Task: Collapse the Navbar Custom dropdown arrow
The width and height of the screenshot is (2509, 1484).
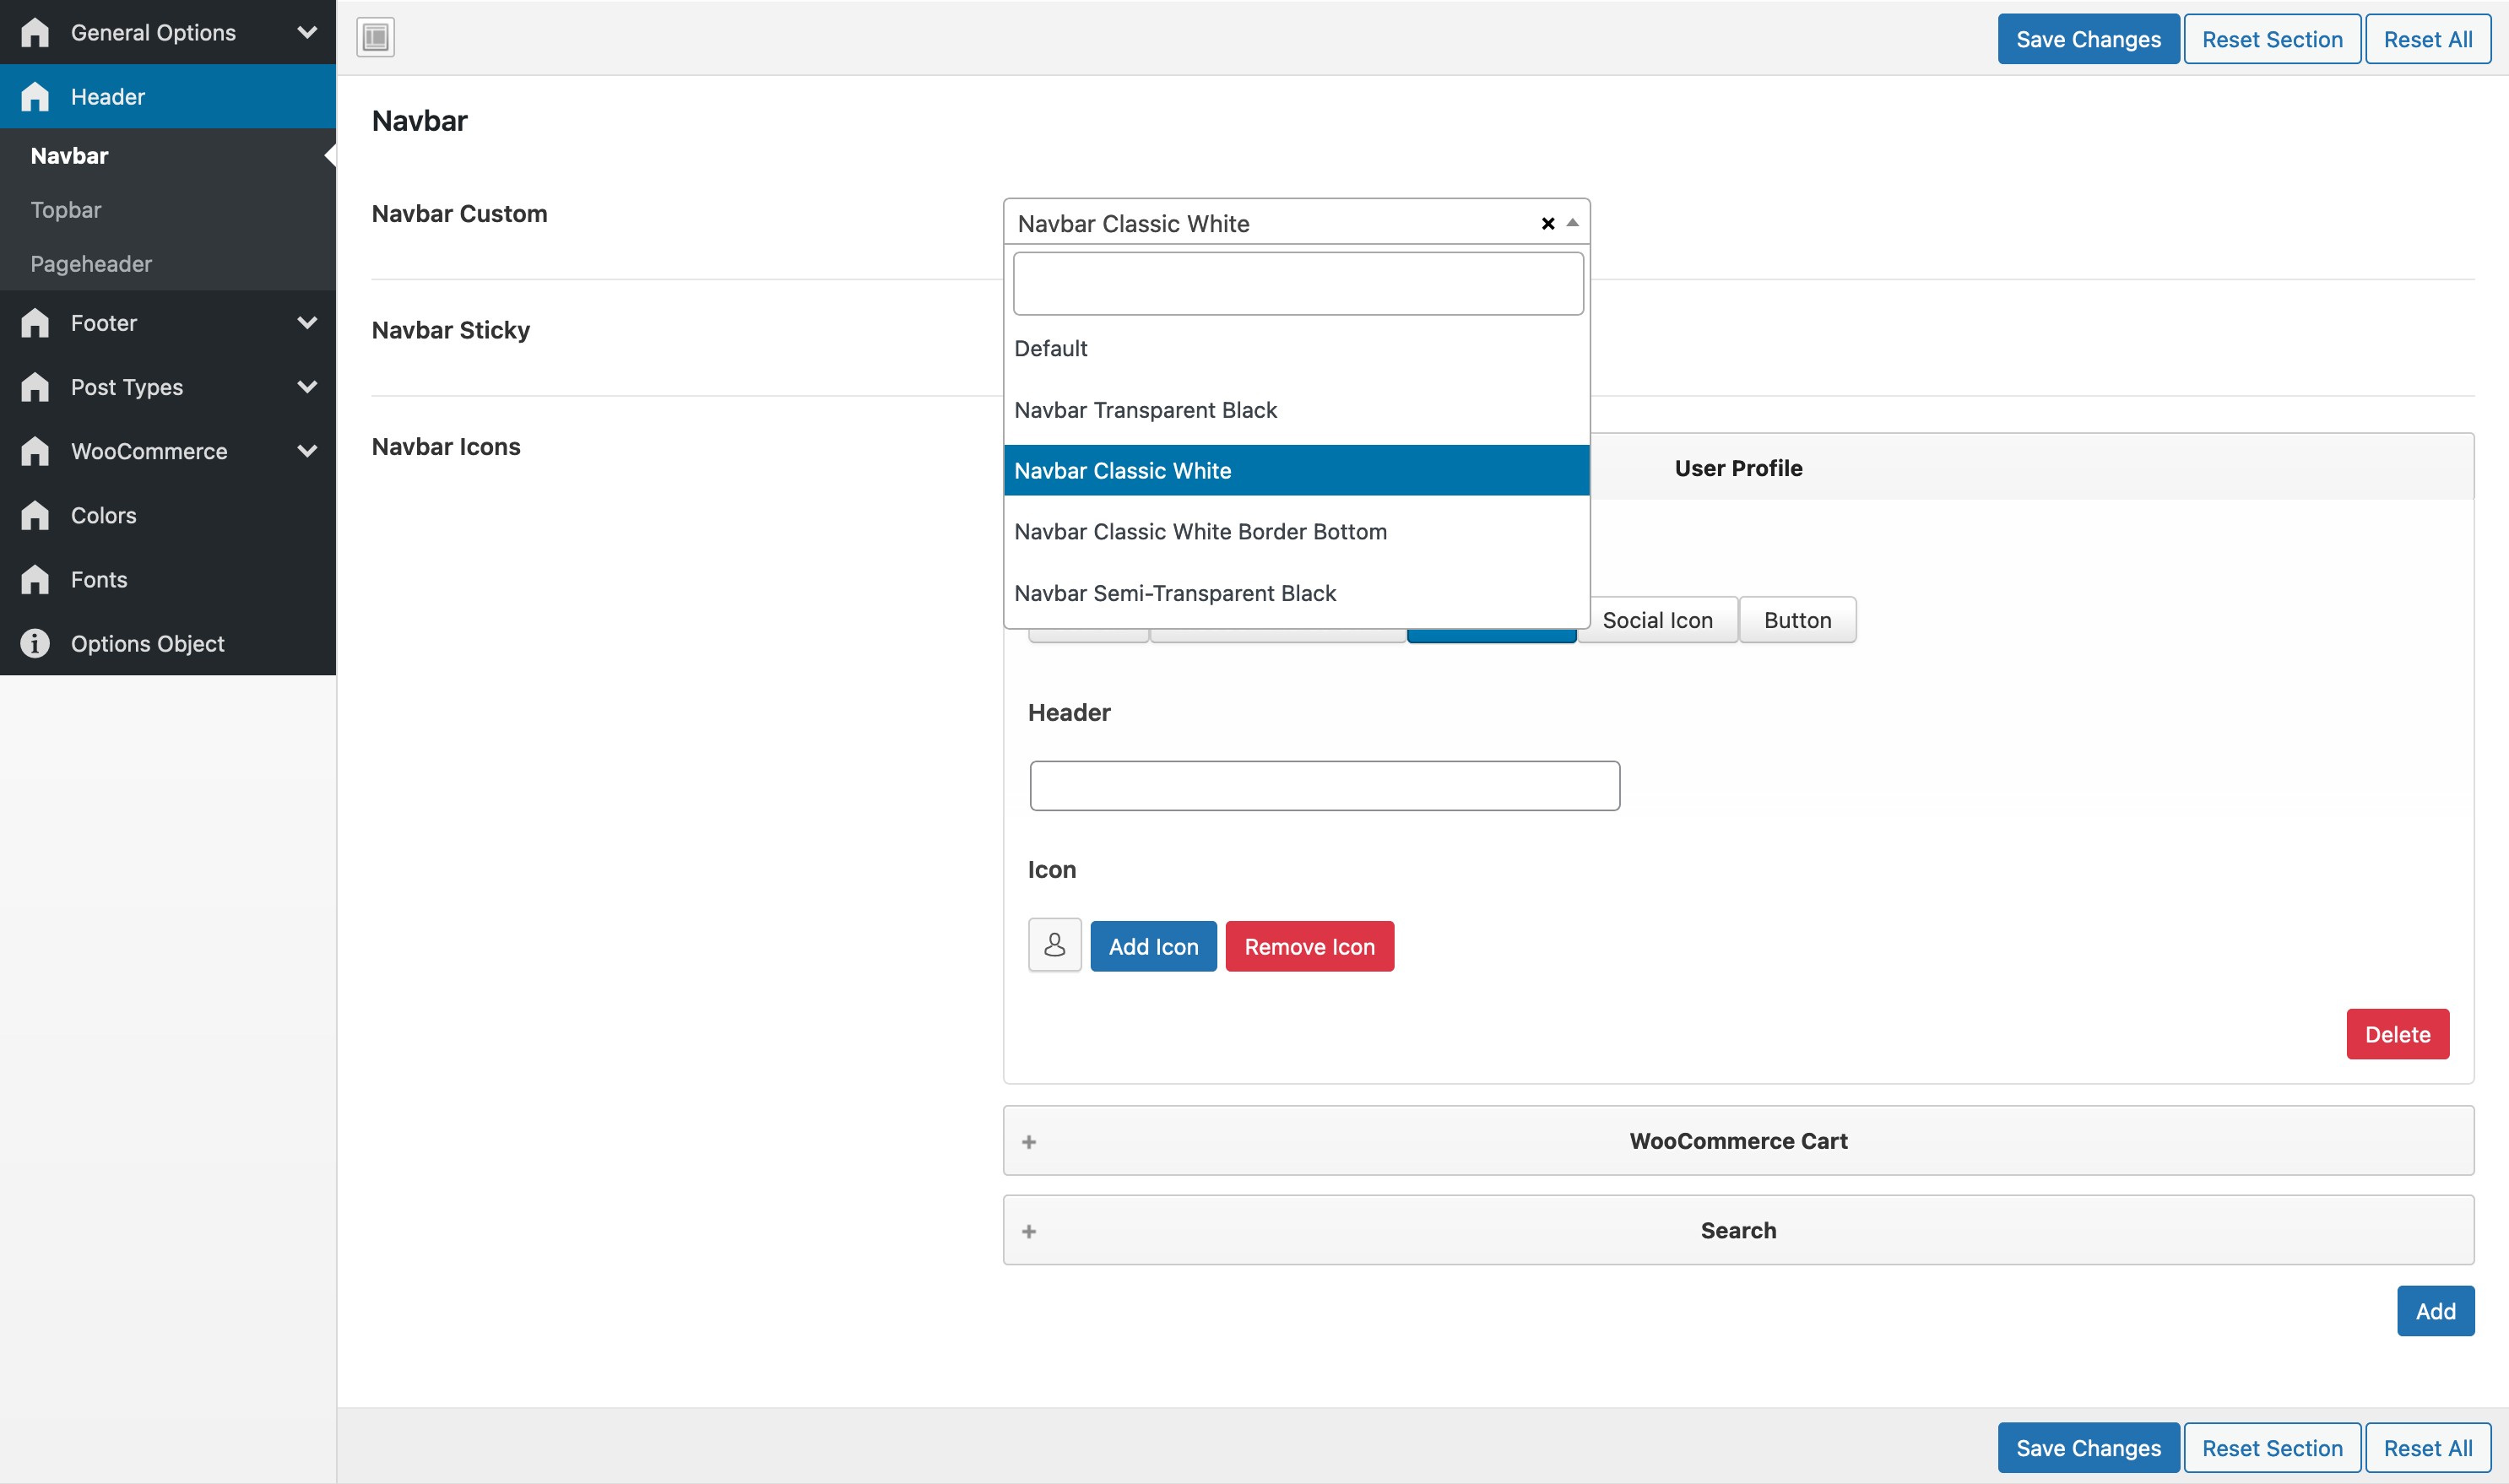Action: 1573,223
